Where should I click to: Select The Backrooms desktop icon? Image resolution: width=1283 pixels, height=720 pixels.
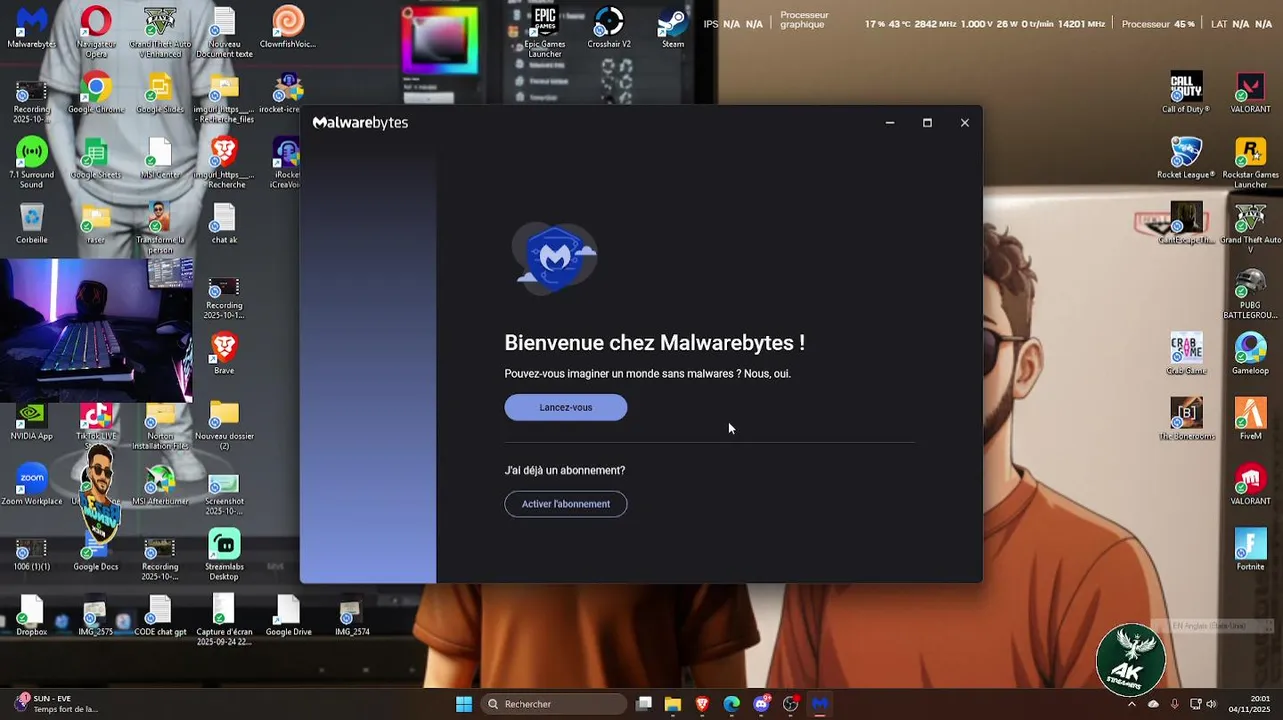point(1186,419)
